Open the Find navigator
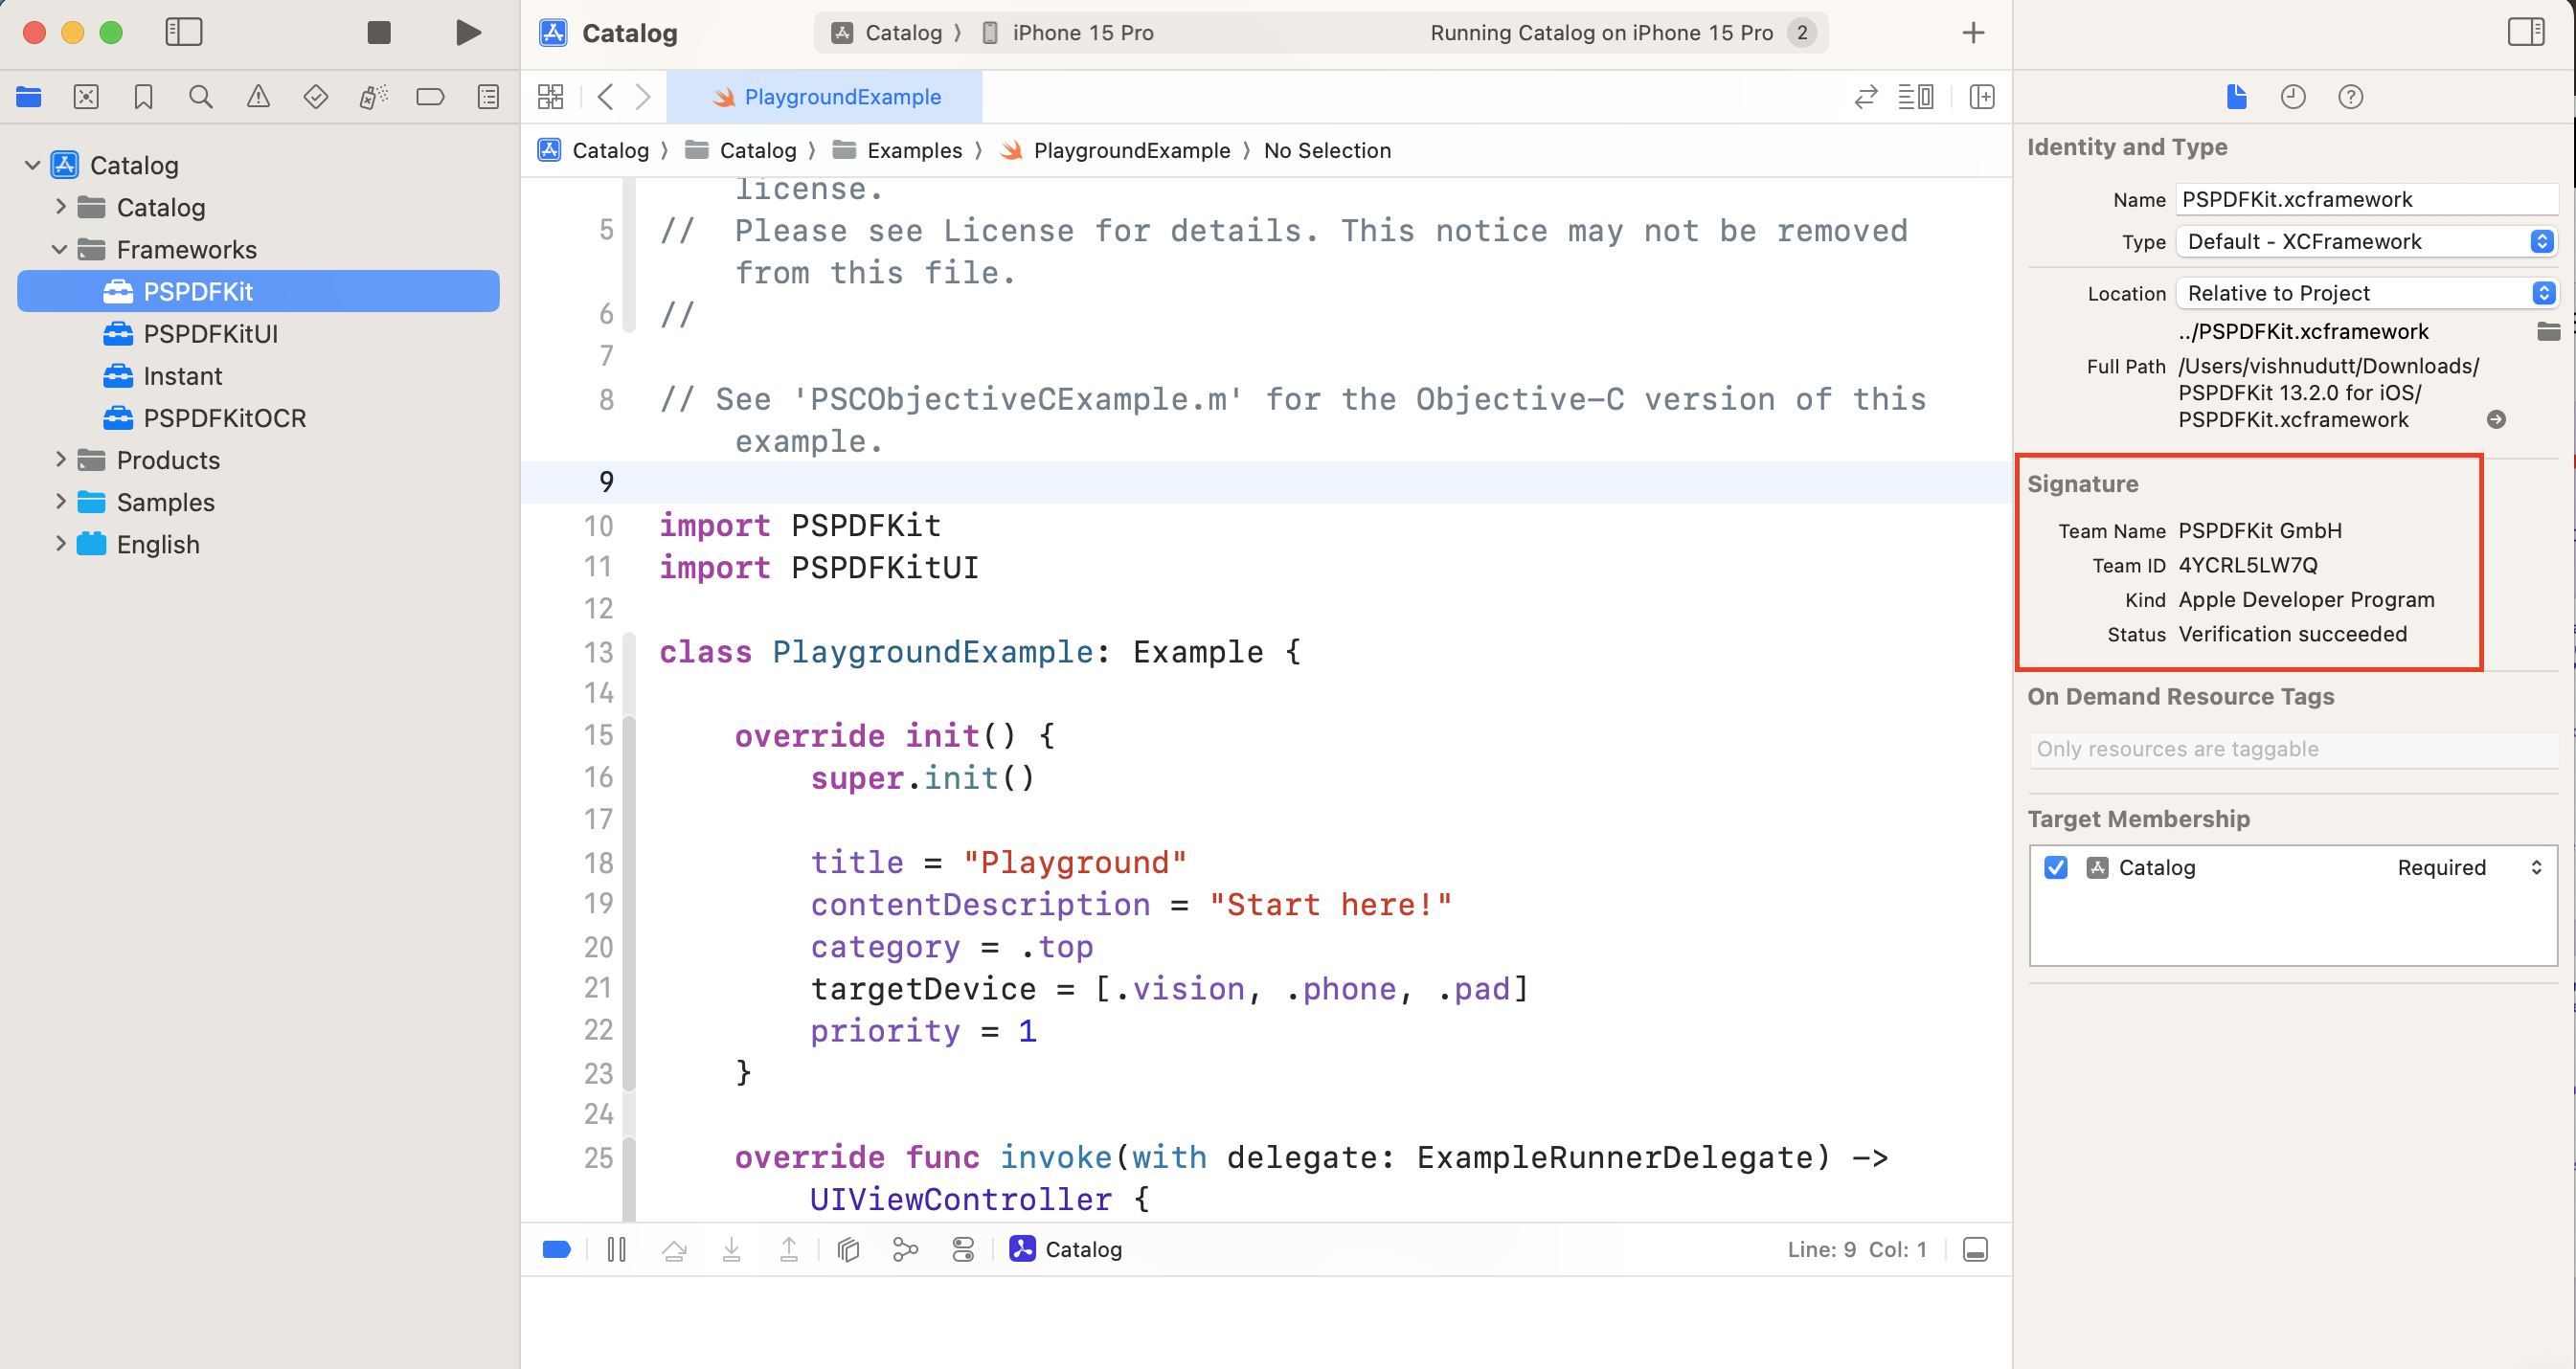The width and height of the screenshot is (2576, 1369). pyautogui.click(x=200, y=97)
